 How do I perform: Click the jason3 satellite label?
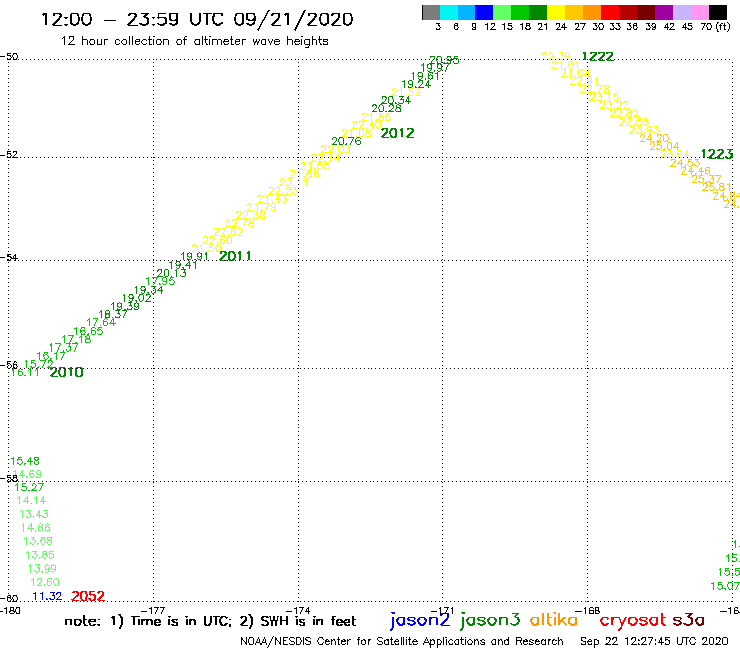pyautogui.click(x=490, y=621)
